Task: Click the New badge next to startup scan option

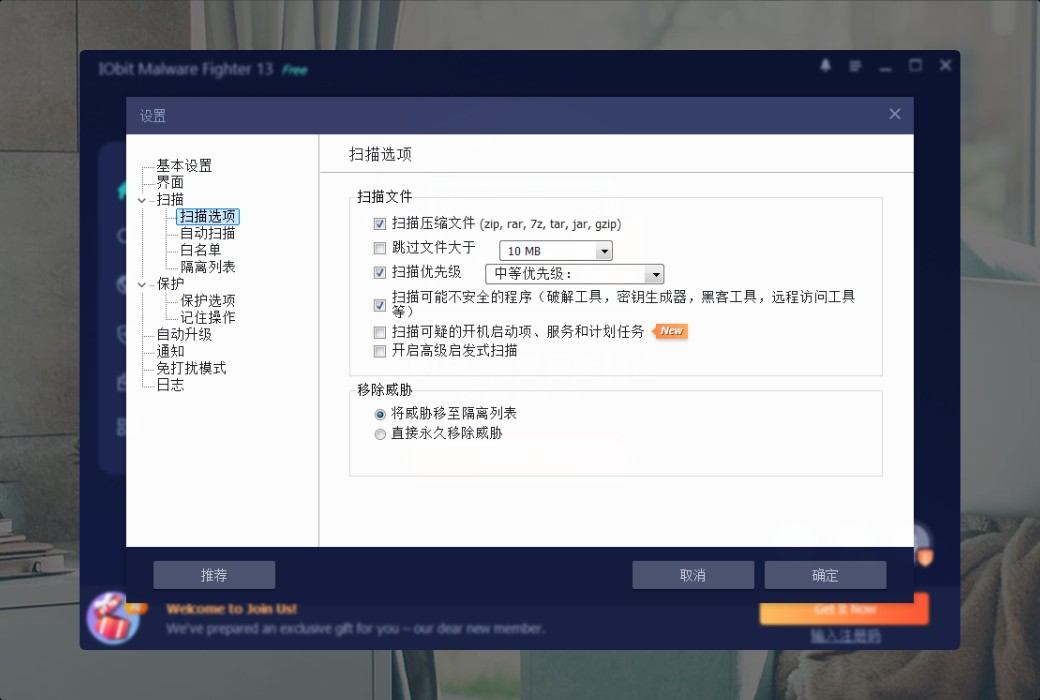Action: (x=670, y=331)
